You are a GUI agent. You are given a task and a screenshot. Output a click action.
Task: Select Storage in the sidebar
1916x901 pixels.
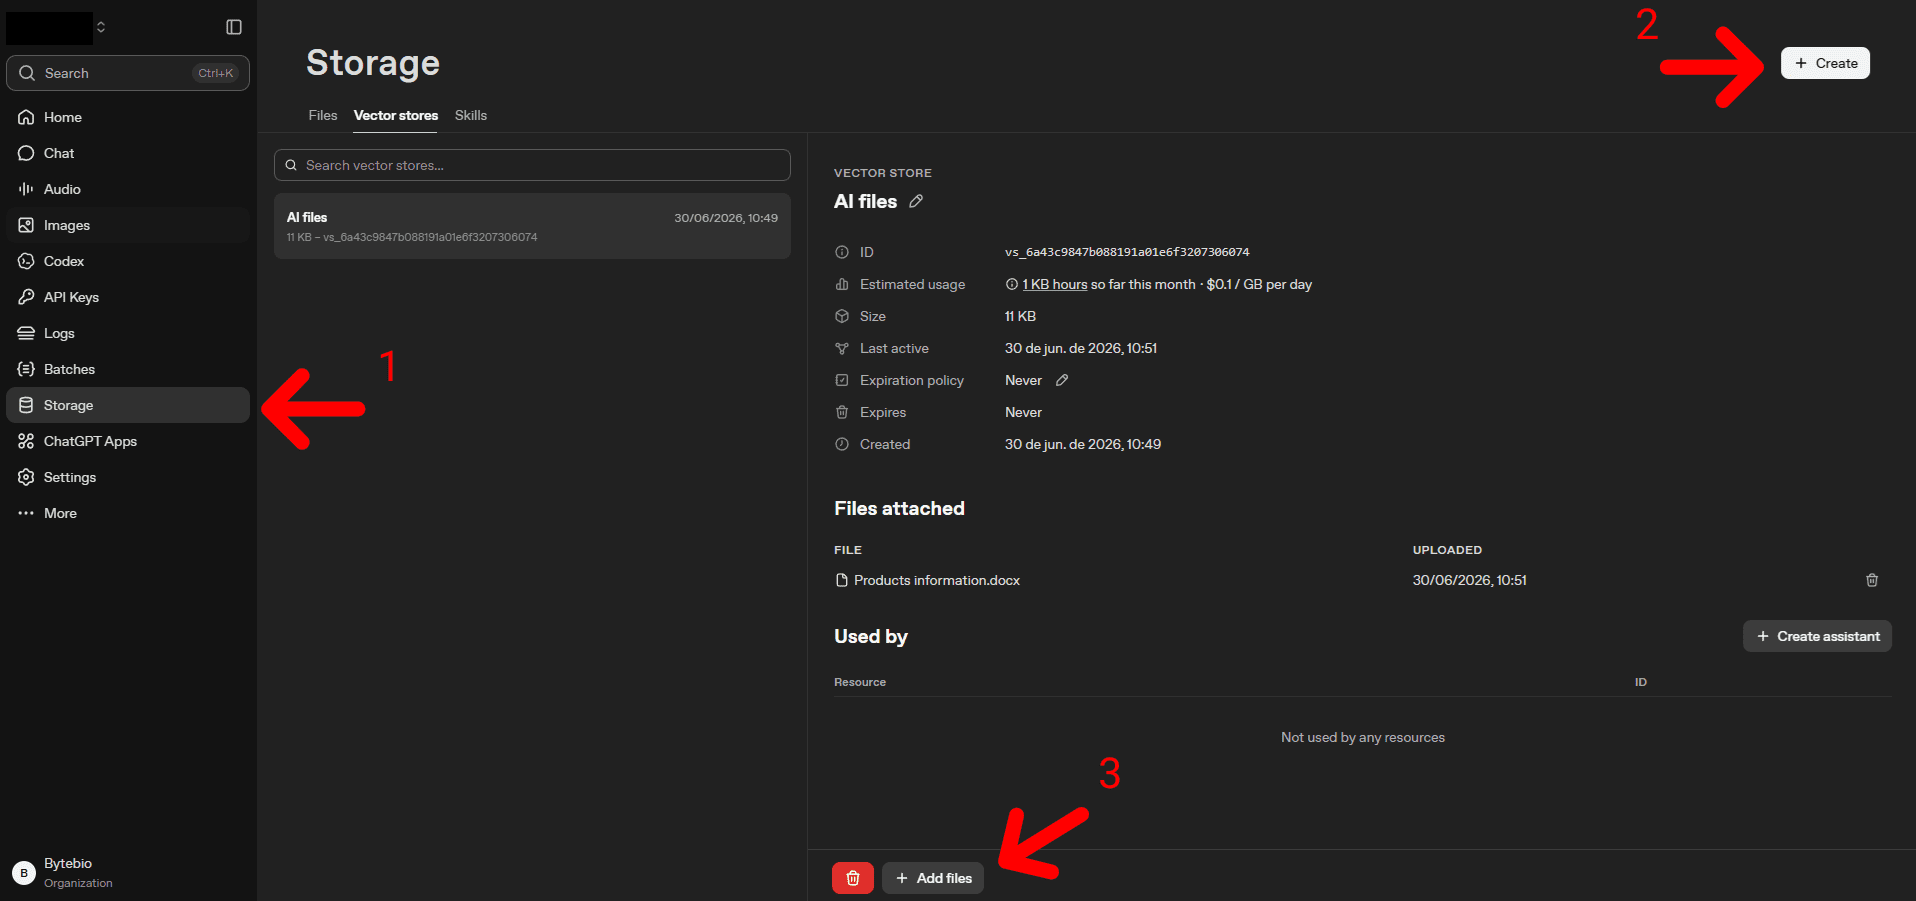tap(128, 405)
